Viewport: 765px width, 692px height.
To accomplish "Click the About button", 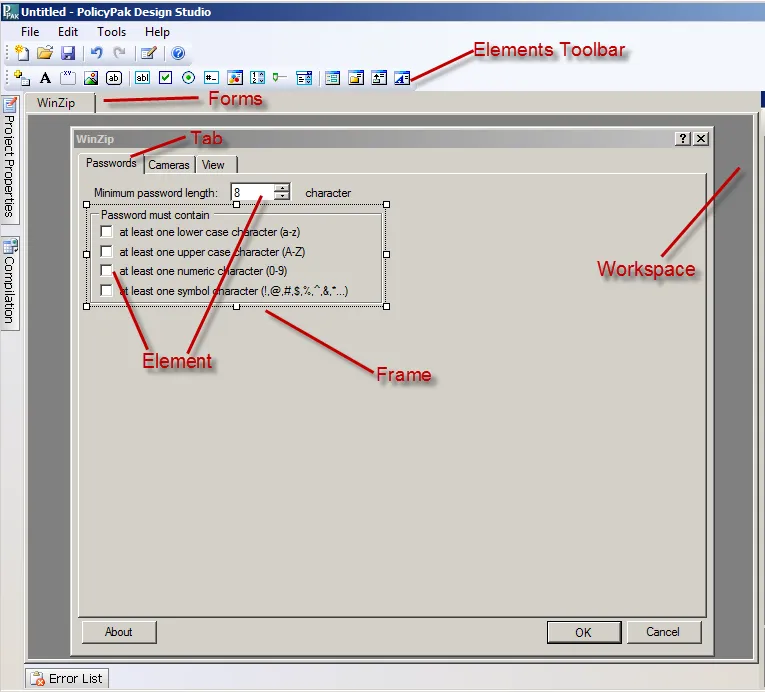I will tap(119, 632).
